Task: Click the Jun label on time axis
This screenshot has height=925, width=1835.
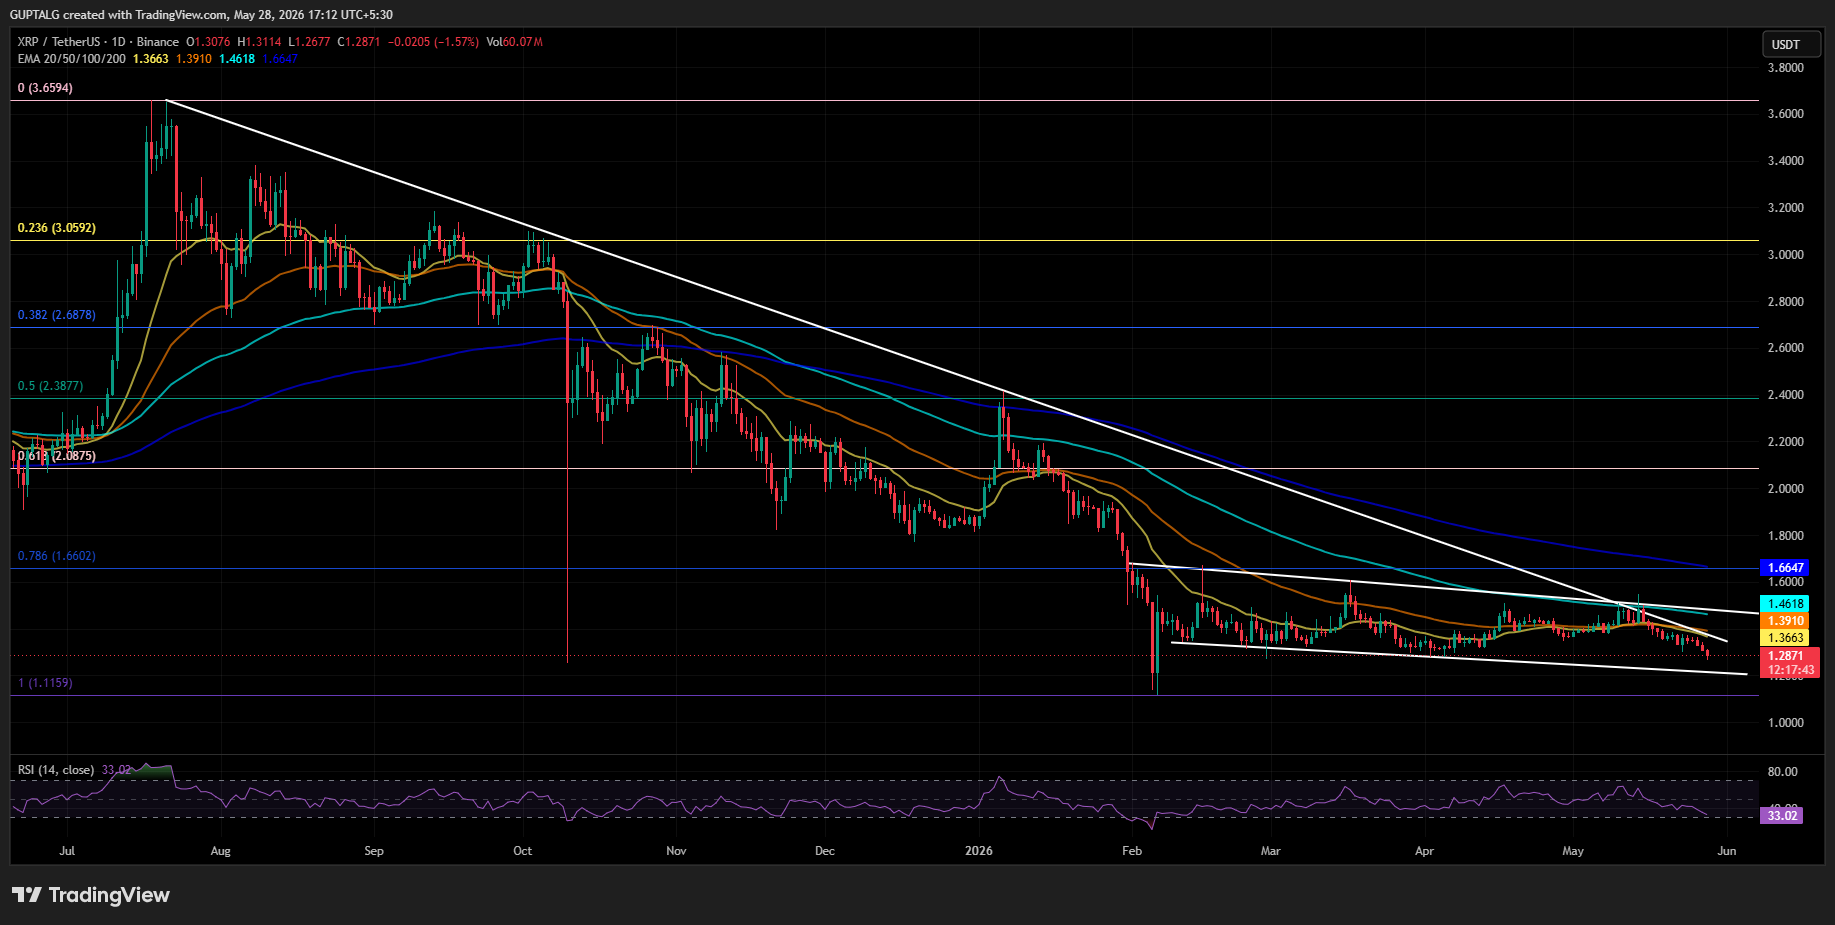Action: [x=1727, y=851]
